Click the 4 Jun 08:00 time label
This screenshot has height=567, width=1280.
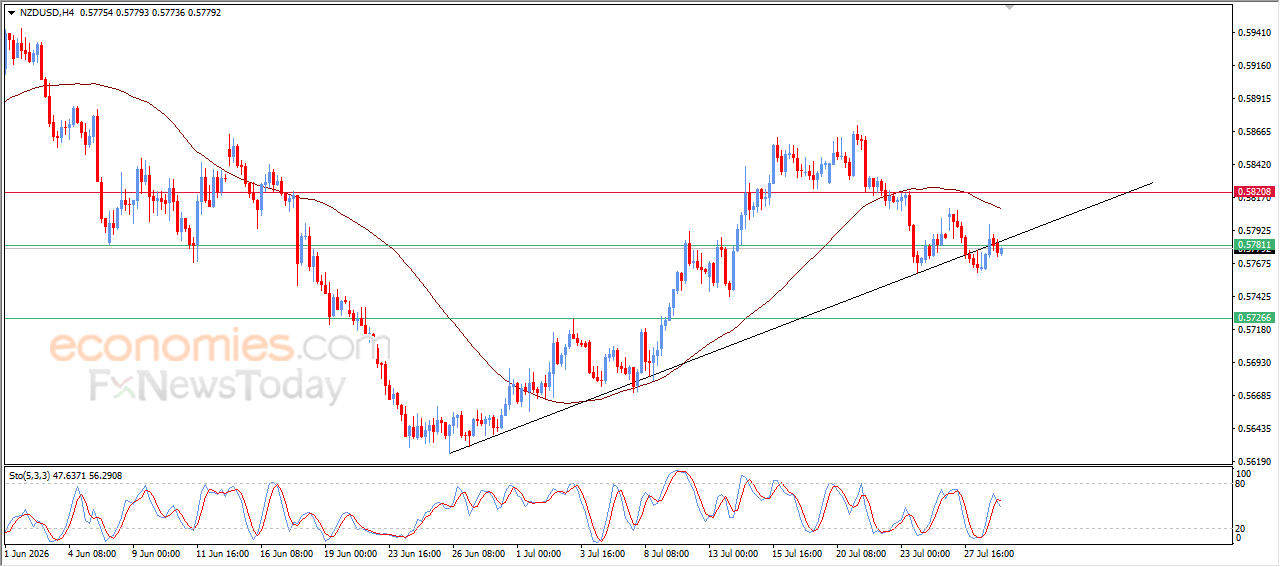click(92, 552)
